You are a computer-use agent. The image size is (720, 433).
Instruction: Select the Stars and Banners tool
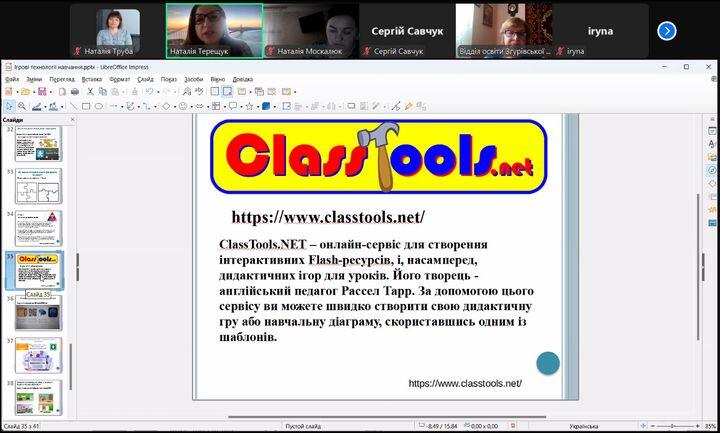click(x=249, y=107)
